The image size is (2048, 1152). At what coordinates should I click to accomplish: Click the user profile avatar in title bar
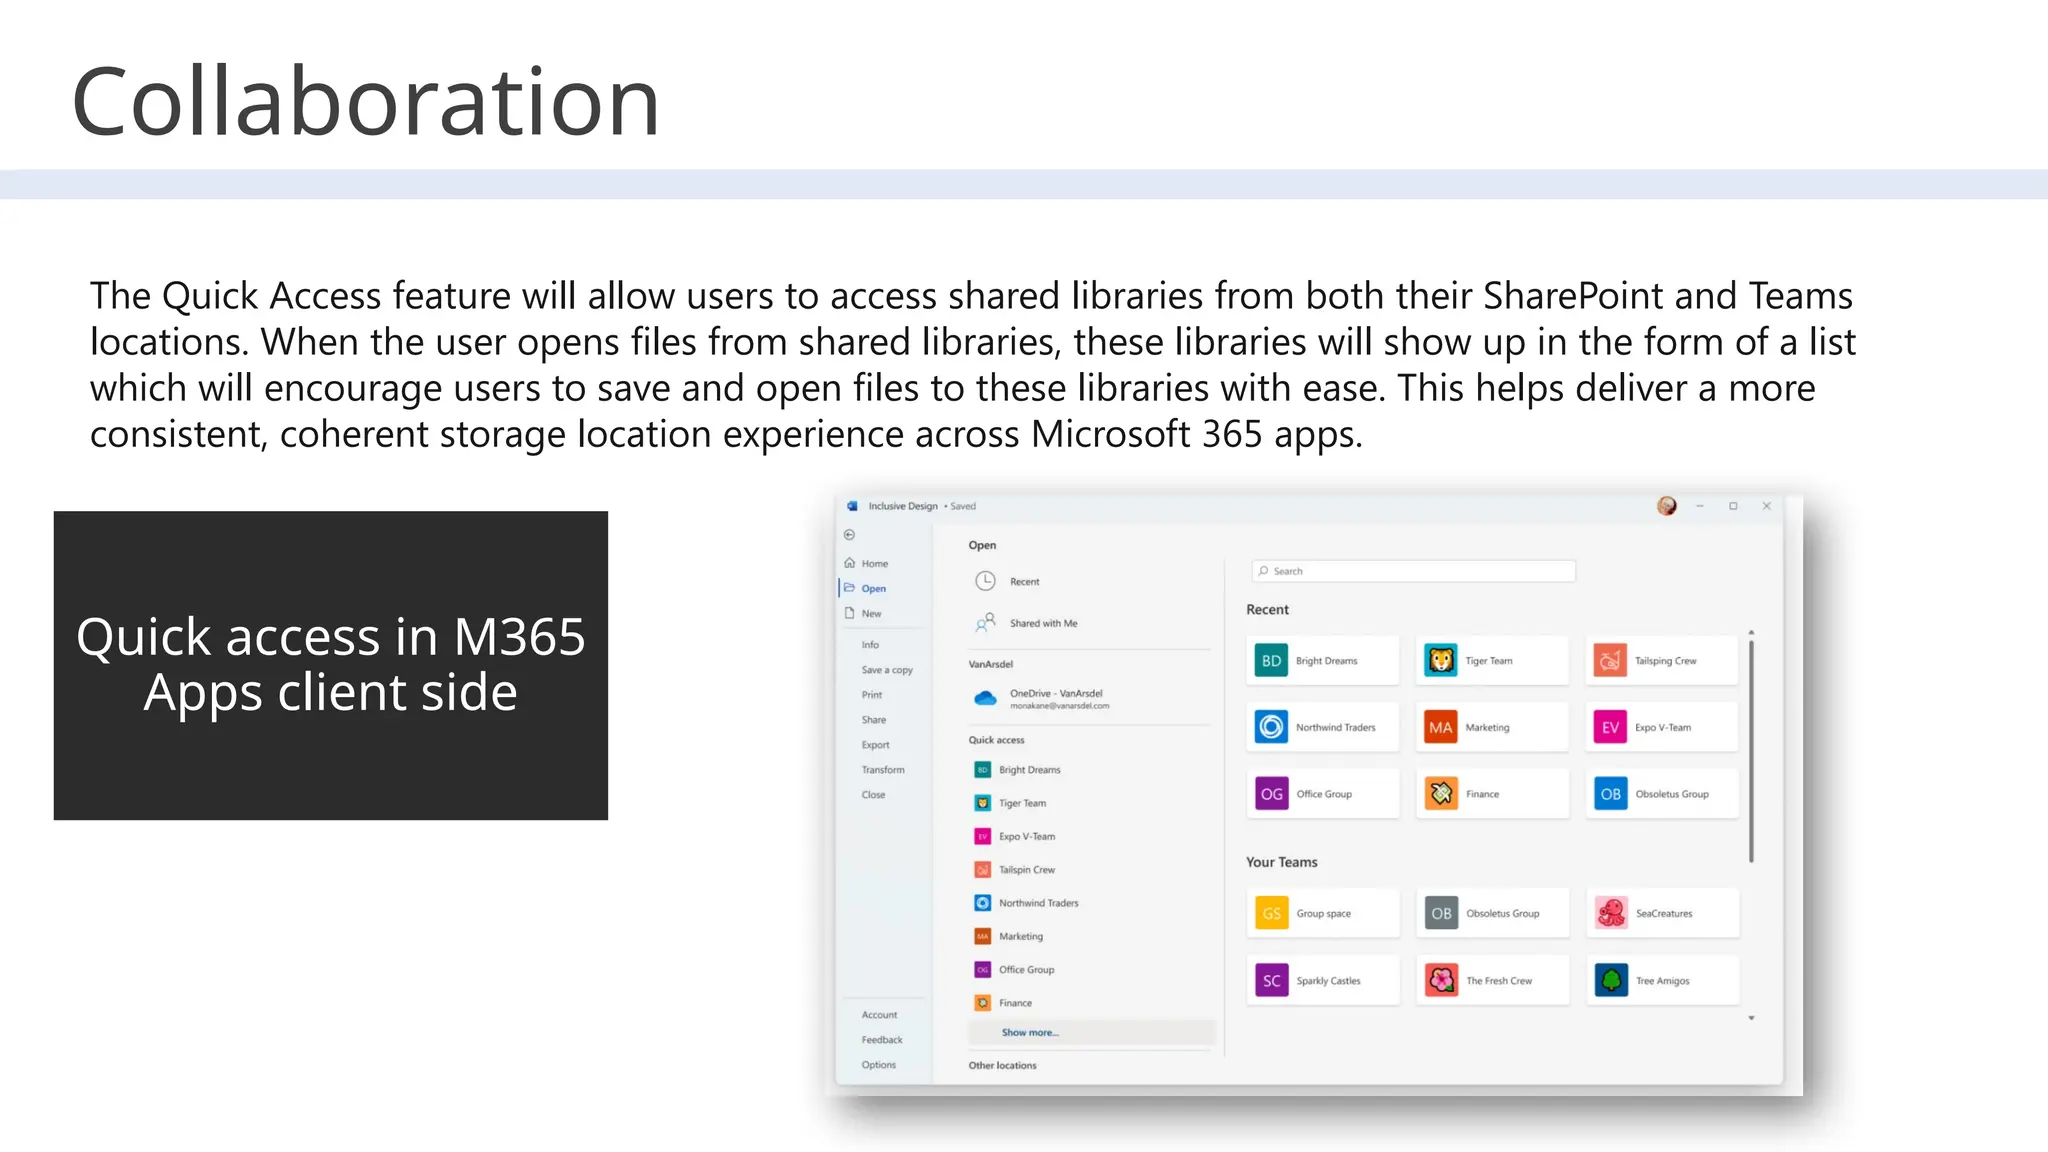(x=1666, y=506)
